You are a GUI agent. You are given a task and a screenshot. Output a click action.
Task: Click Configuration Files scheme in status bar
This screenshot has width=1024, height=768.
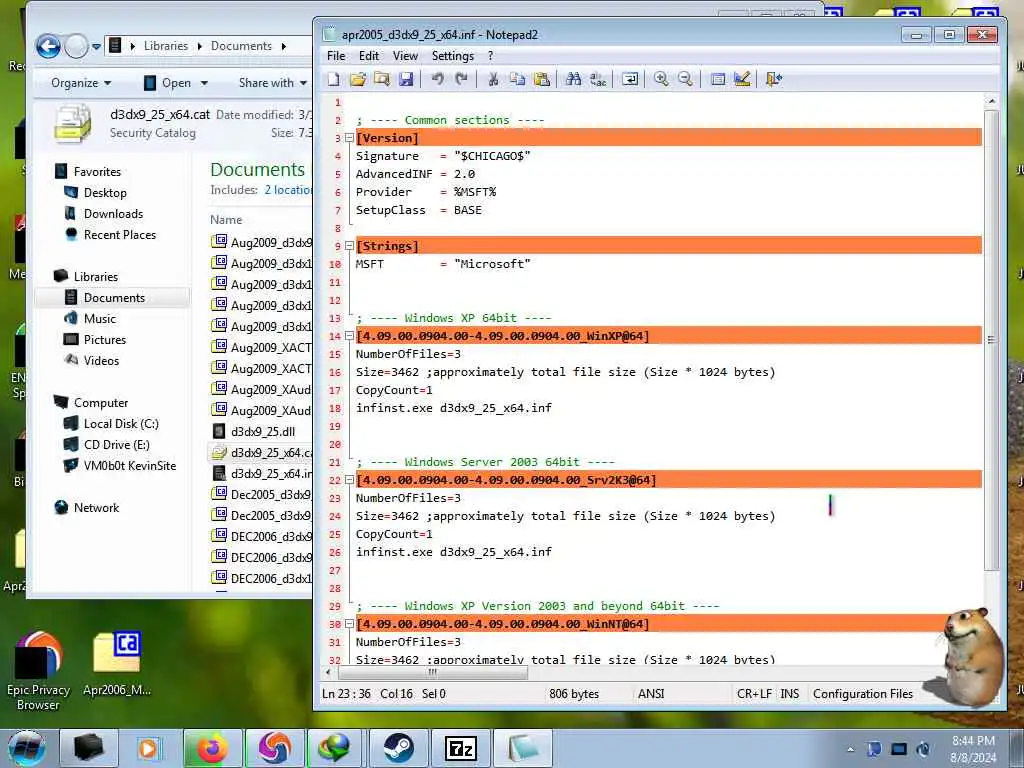pyautogui.click(x=863, y=694)
